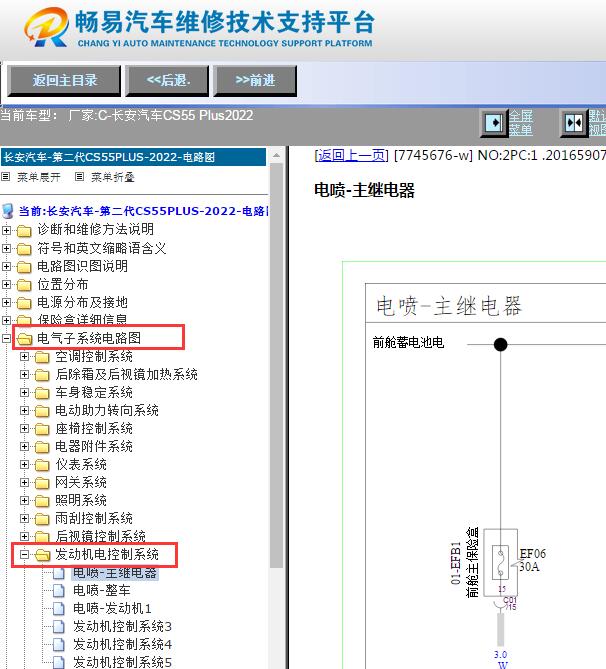The width and height of the screenshot is (606, 669).
Task: Click the 符号和英文缩略语含义 folder icon
Action: click(x=24, y=249)
